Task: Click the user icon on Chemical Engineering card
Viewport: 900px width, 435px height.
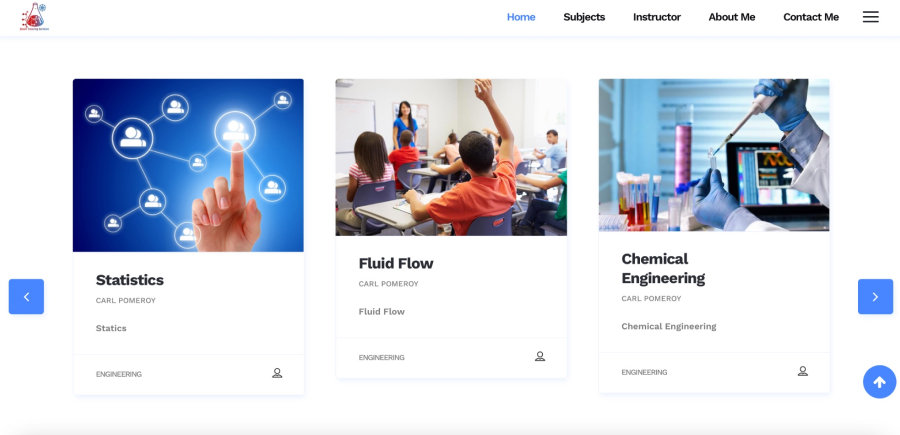Action: tap(802, 371)
